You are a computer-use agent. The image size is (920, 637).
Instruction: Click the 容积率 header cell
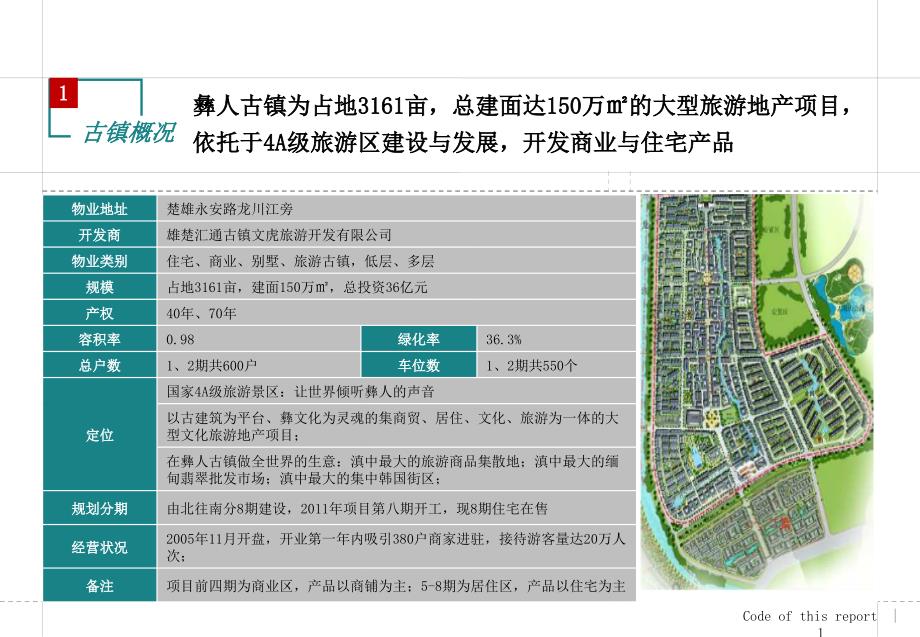tap(99, 339)
